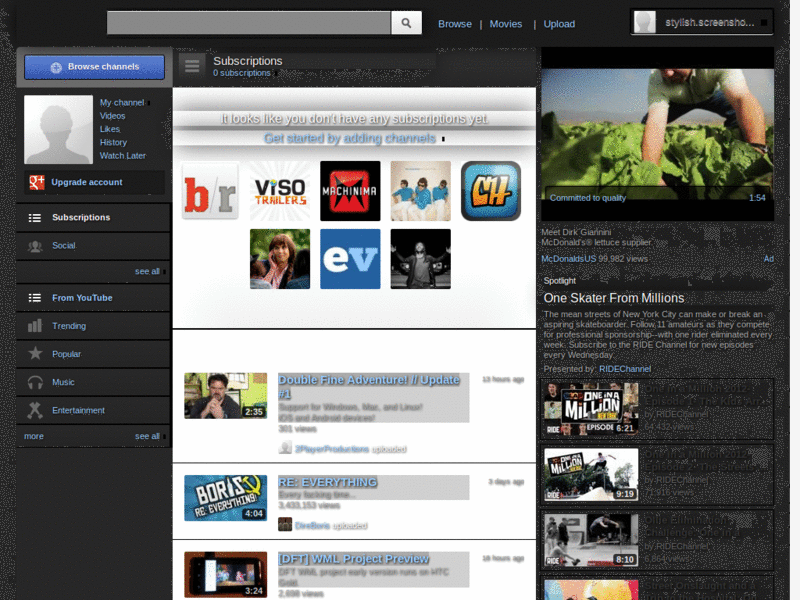Open Likes link in profile menu

coord(110,129)
